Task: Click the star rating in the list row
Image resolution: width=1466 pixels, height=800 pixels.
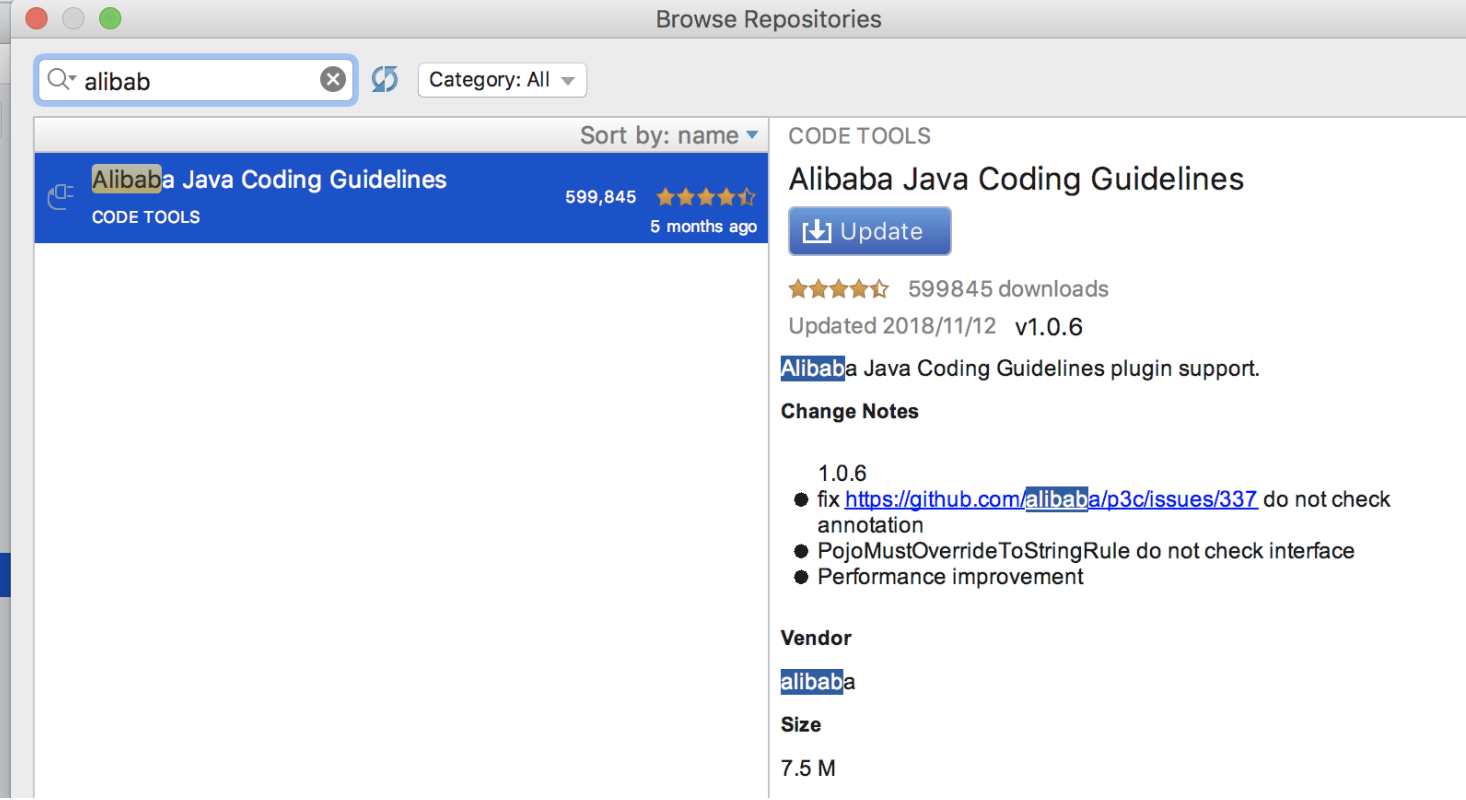Action: (x=706, y=197)
